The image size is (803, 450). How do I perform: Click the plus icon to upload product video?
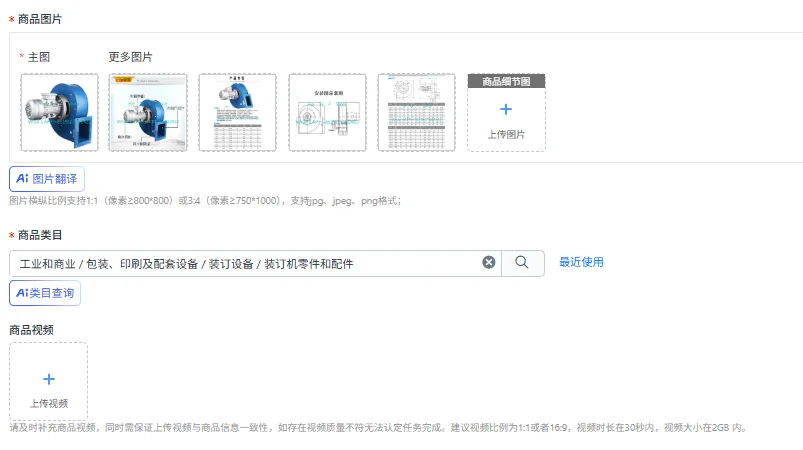tap(49, 379)
